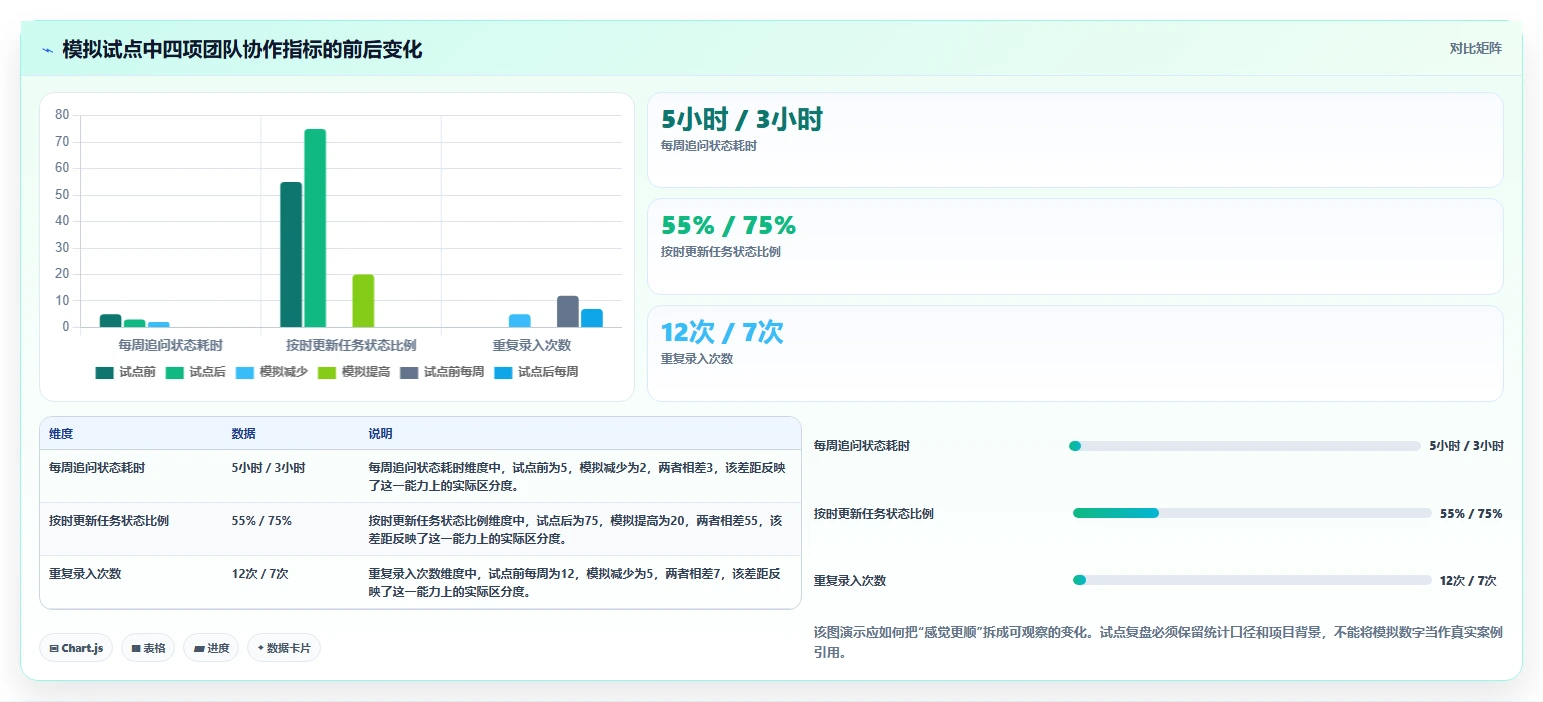Click 每周追问状态耗时 progress bar
Screen dimensions: 1543x702
[x=1245, y=446]
